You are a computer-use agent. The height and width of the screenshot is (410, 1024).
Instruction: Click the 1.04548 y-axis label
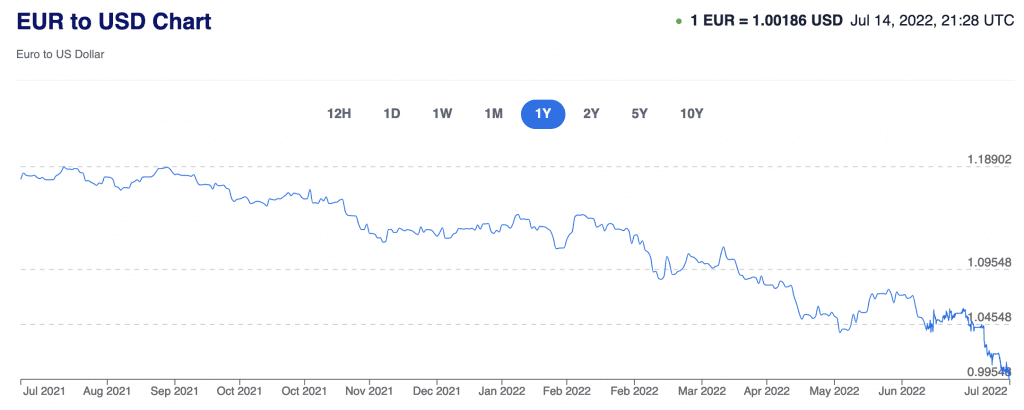click(x=988, y=317)
